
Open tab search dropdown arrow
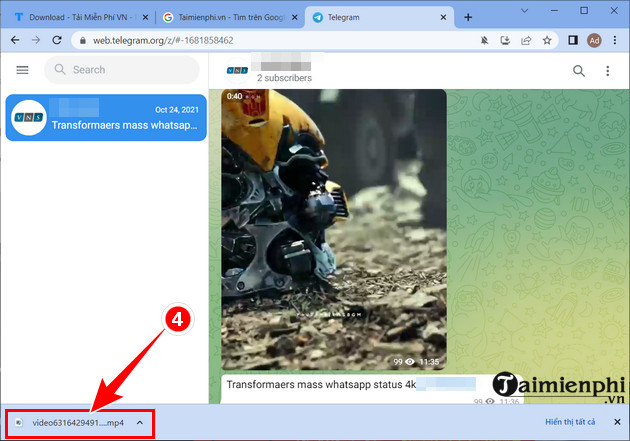coord(524,11)
